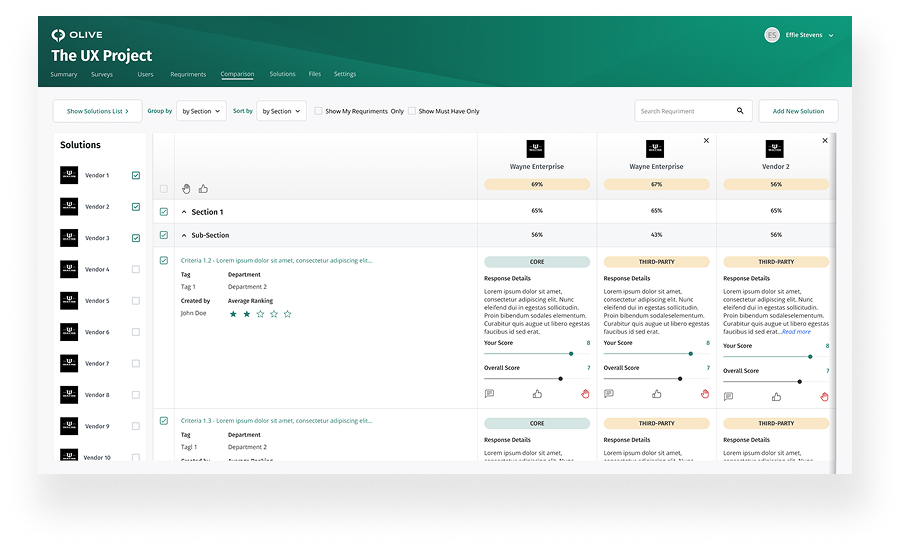Open comment icon in CORE column, Criteria 1.2

pos(489,394)
